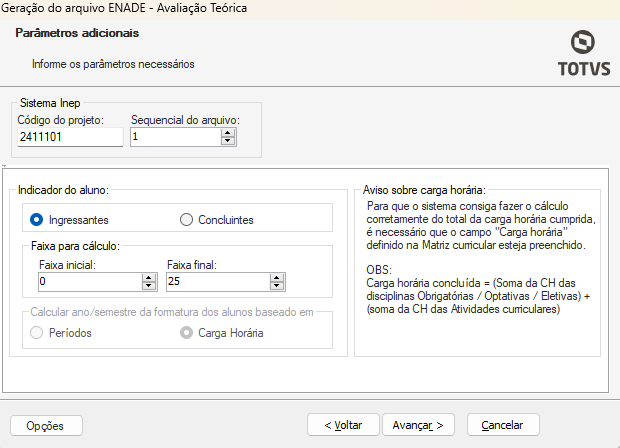The height and width of the screenshot is (448, 620).
Task: Select the Períodos radio option
Action: click(37, 332)
